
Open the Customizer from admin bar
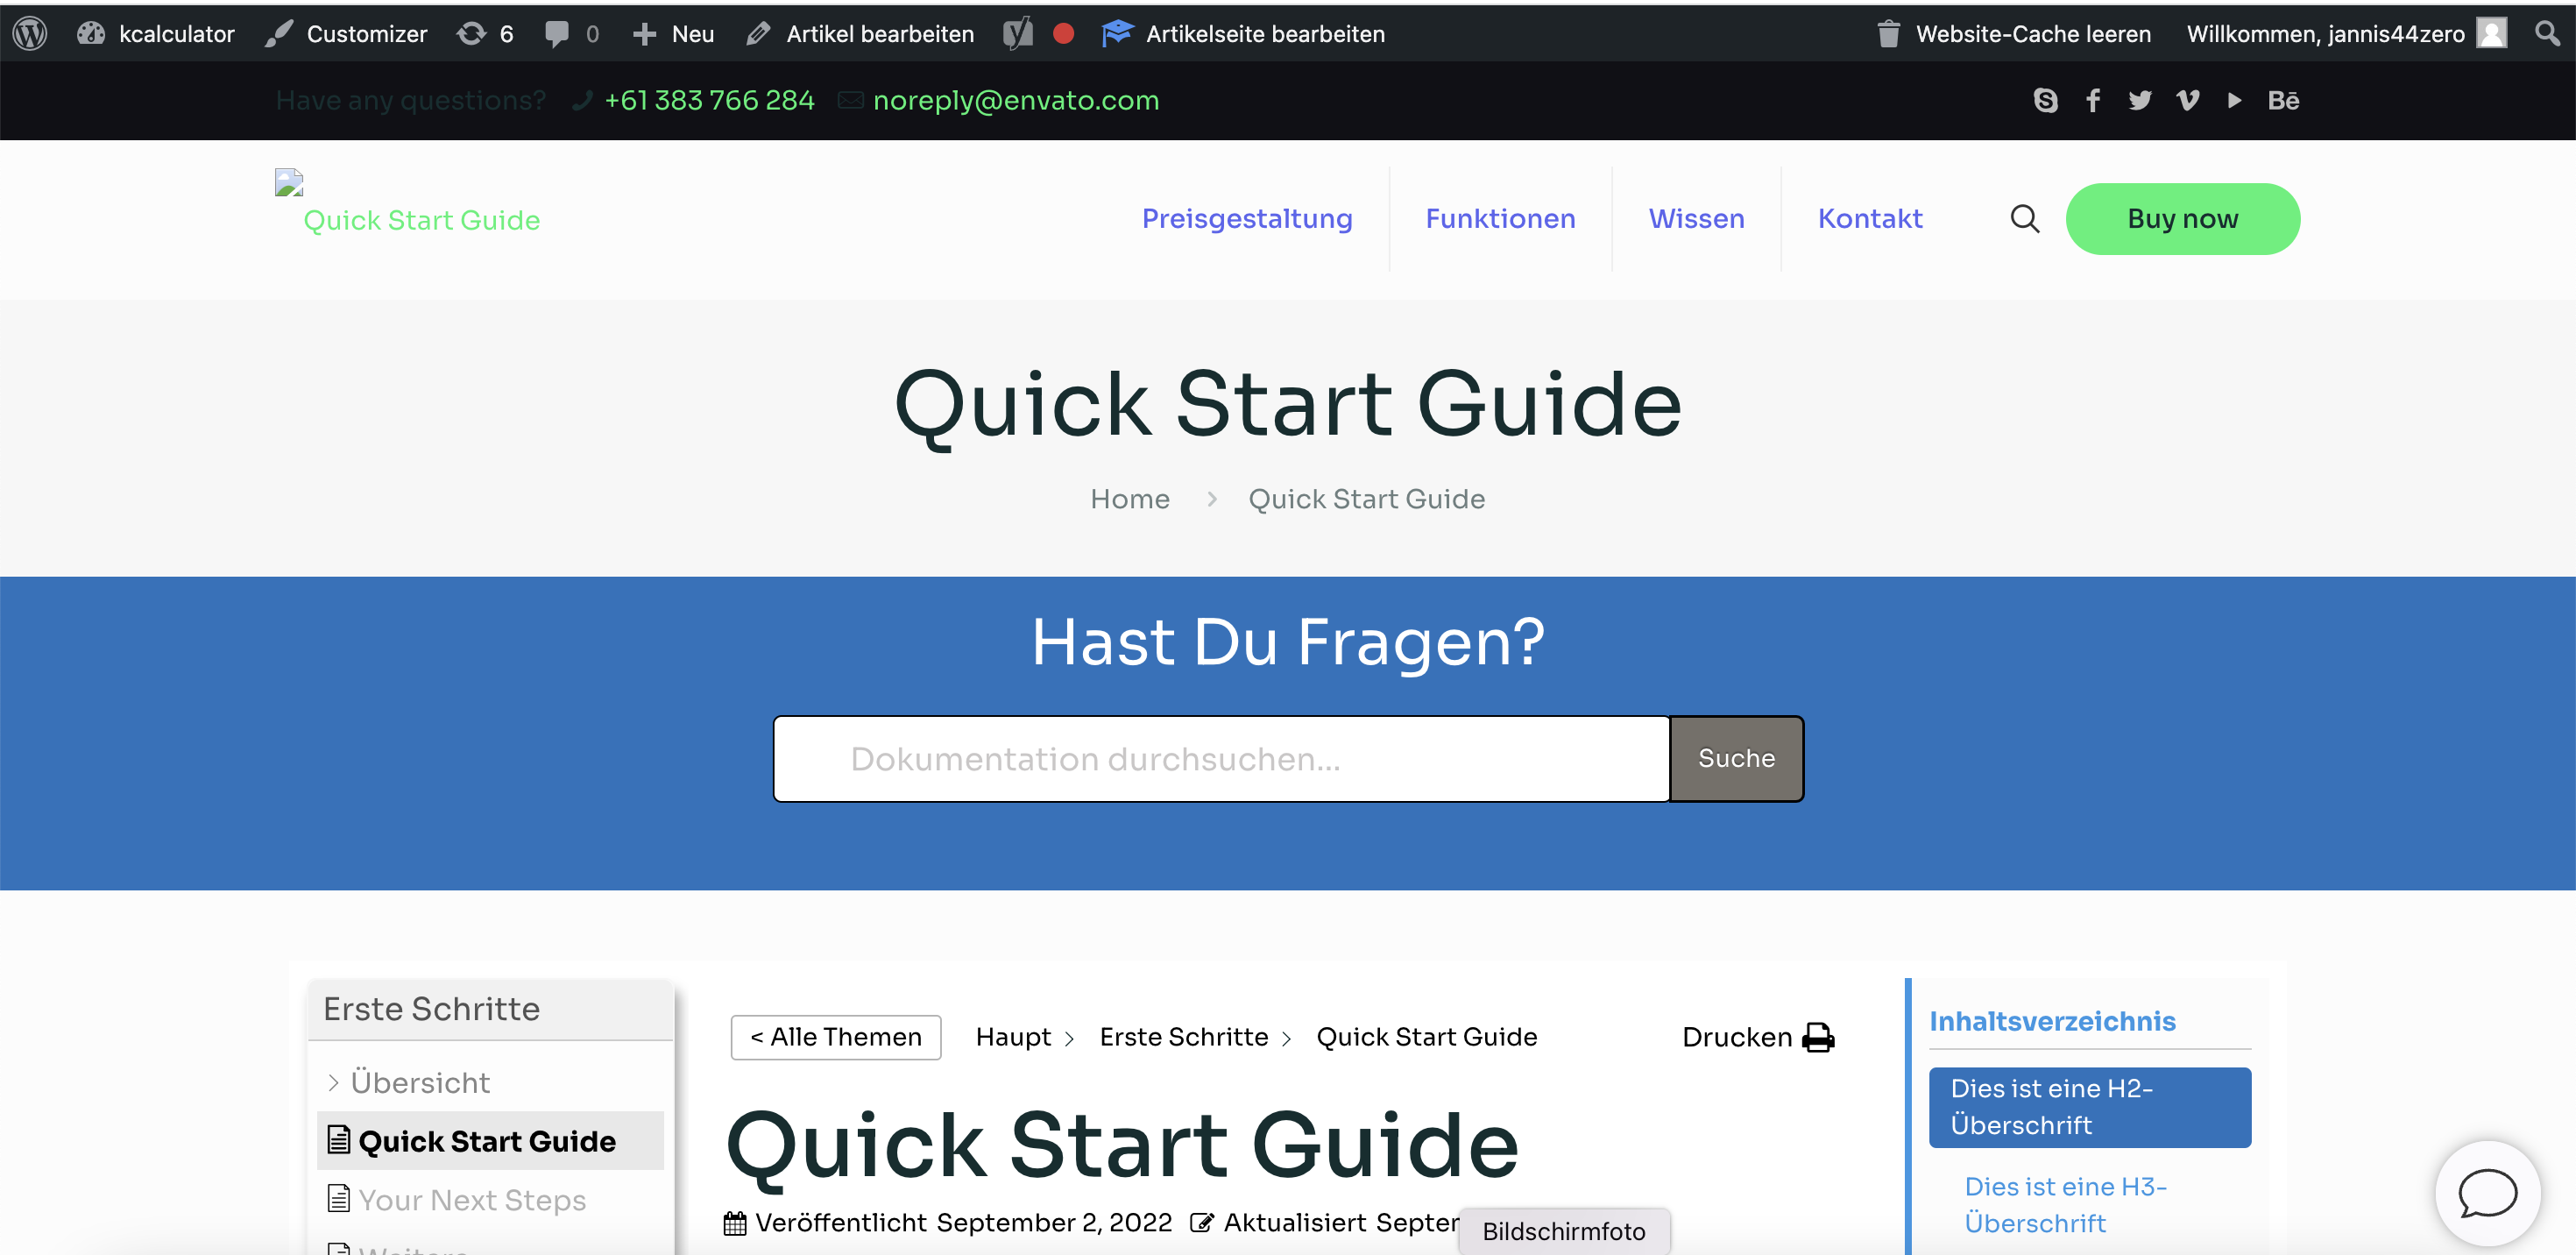click(x=346, y=34)
